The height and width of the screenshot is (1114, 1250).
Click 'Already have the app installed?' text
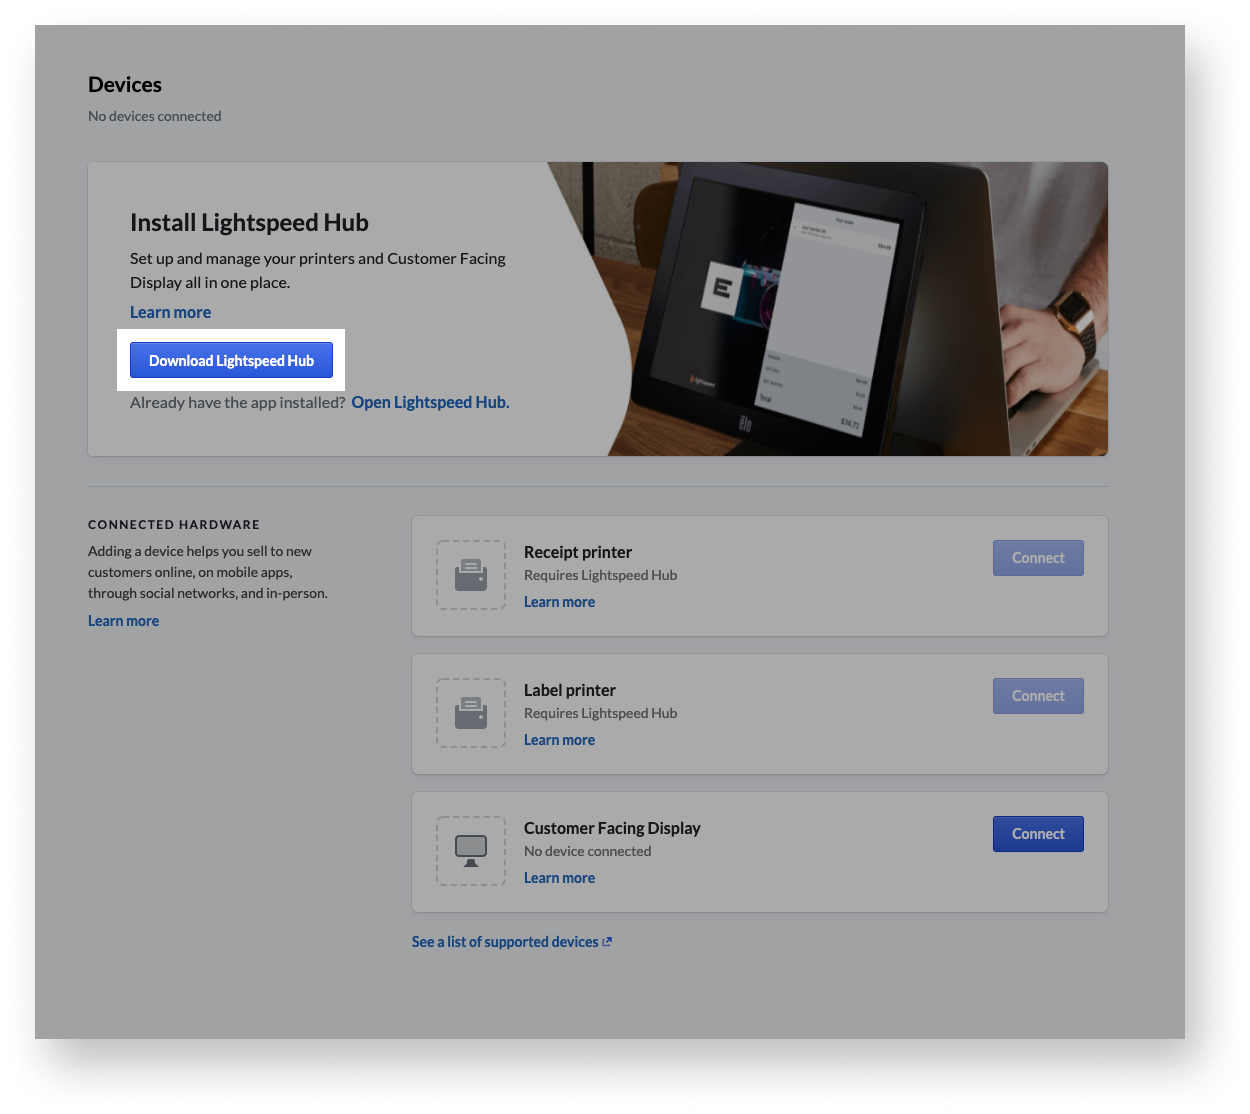click(x=238, y=402)
